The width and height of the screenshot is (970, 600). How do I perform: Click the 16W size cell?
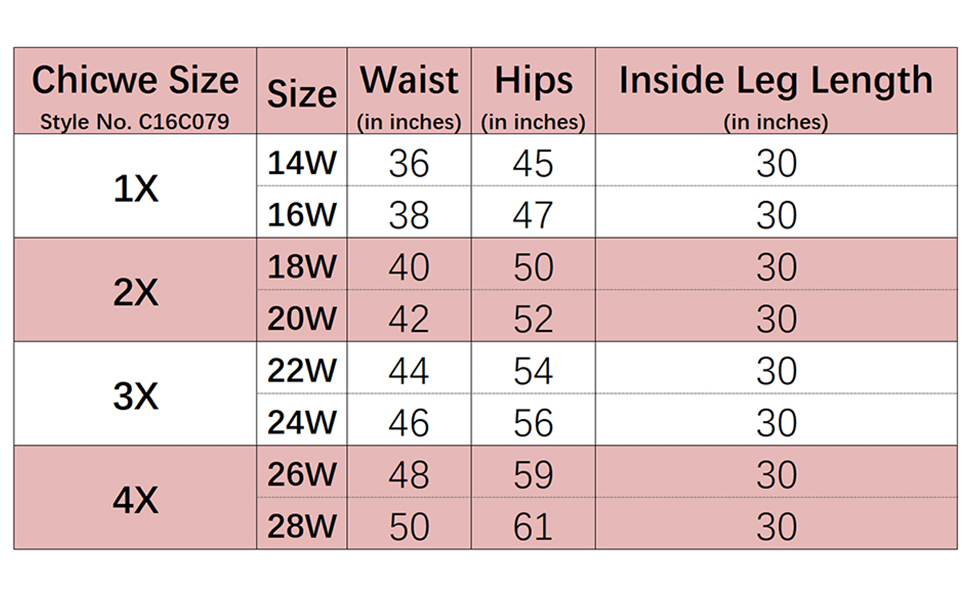(301, 214)
